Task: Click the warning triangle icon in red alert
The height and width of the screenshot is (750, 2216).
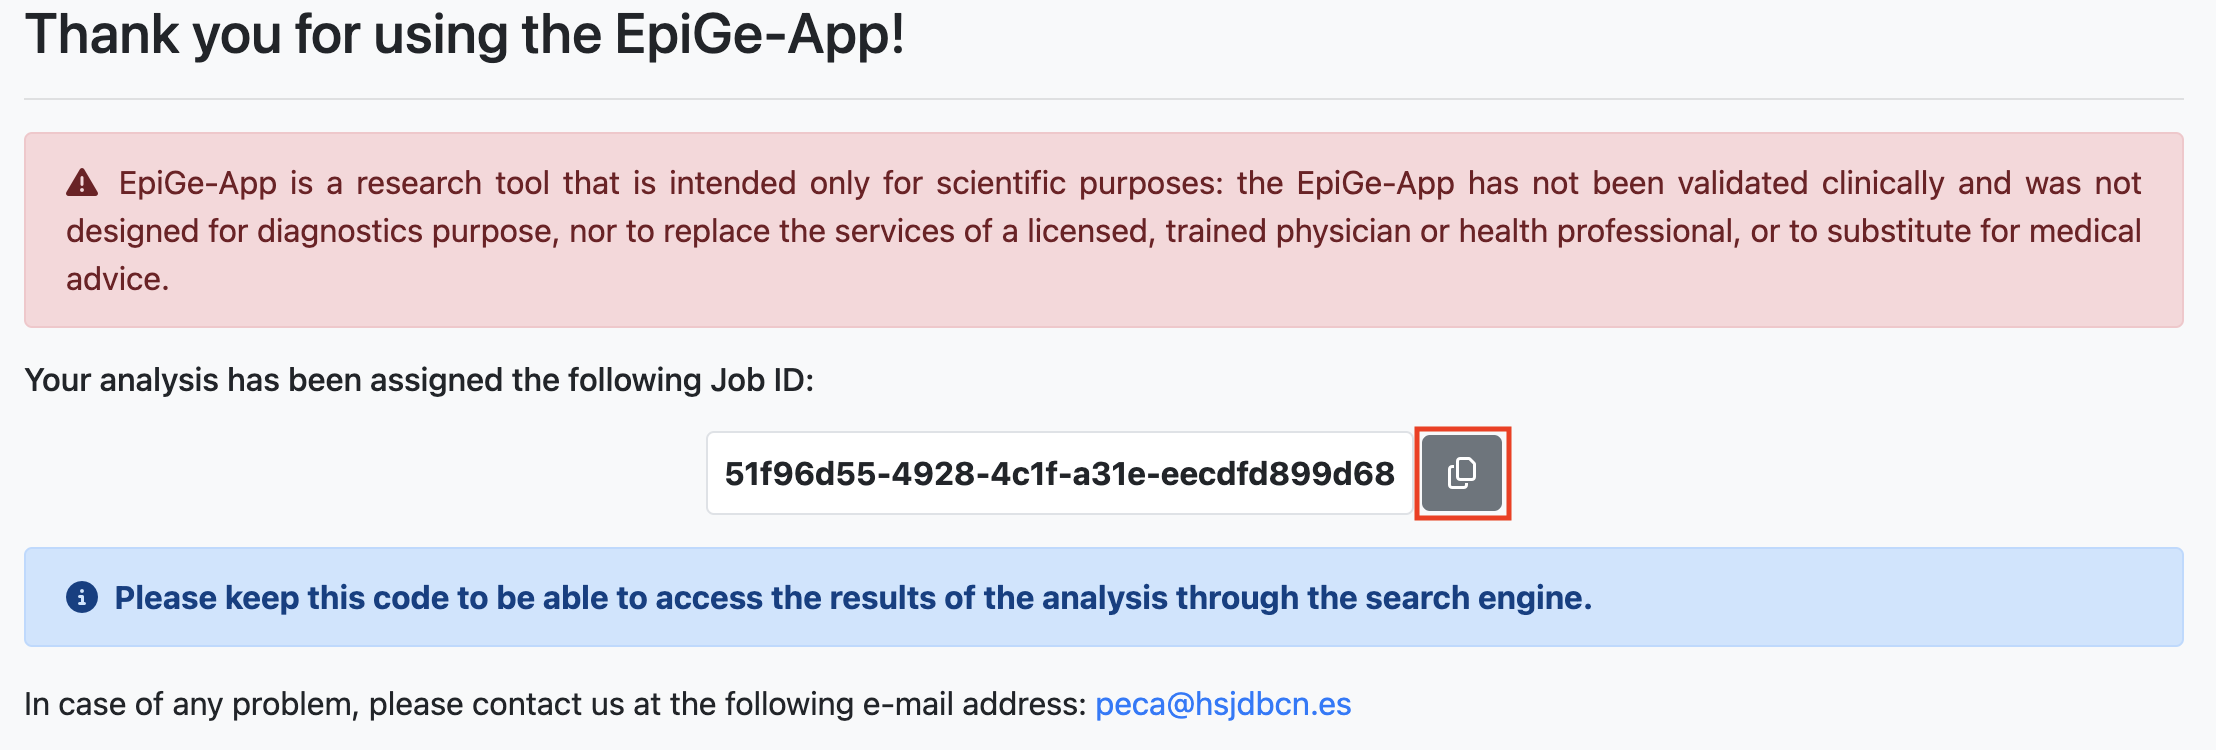Action: click(82, 183)
